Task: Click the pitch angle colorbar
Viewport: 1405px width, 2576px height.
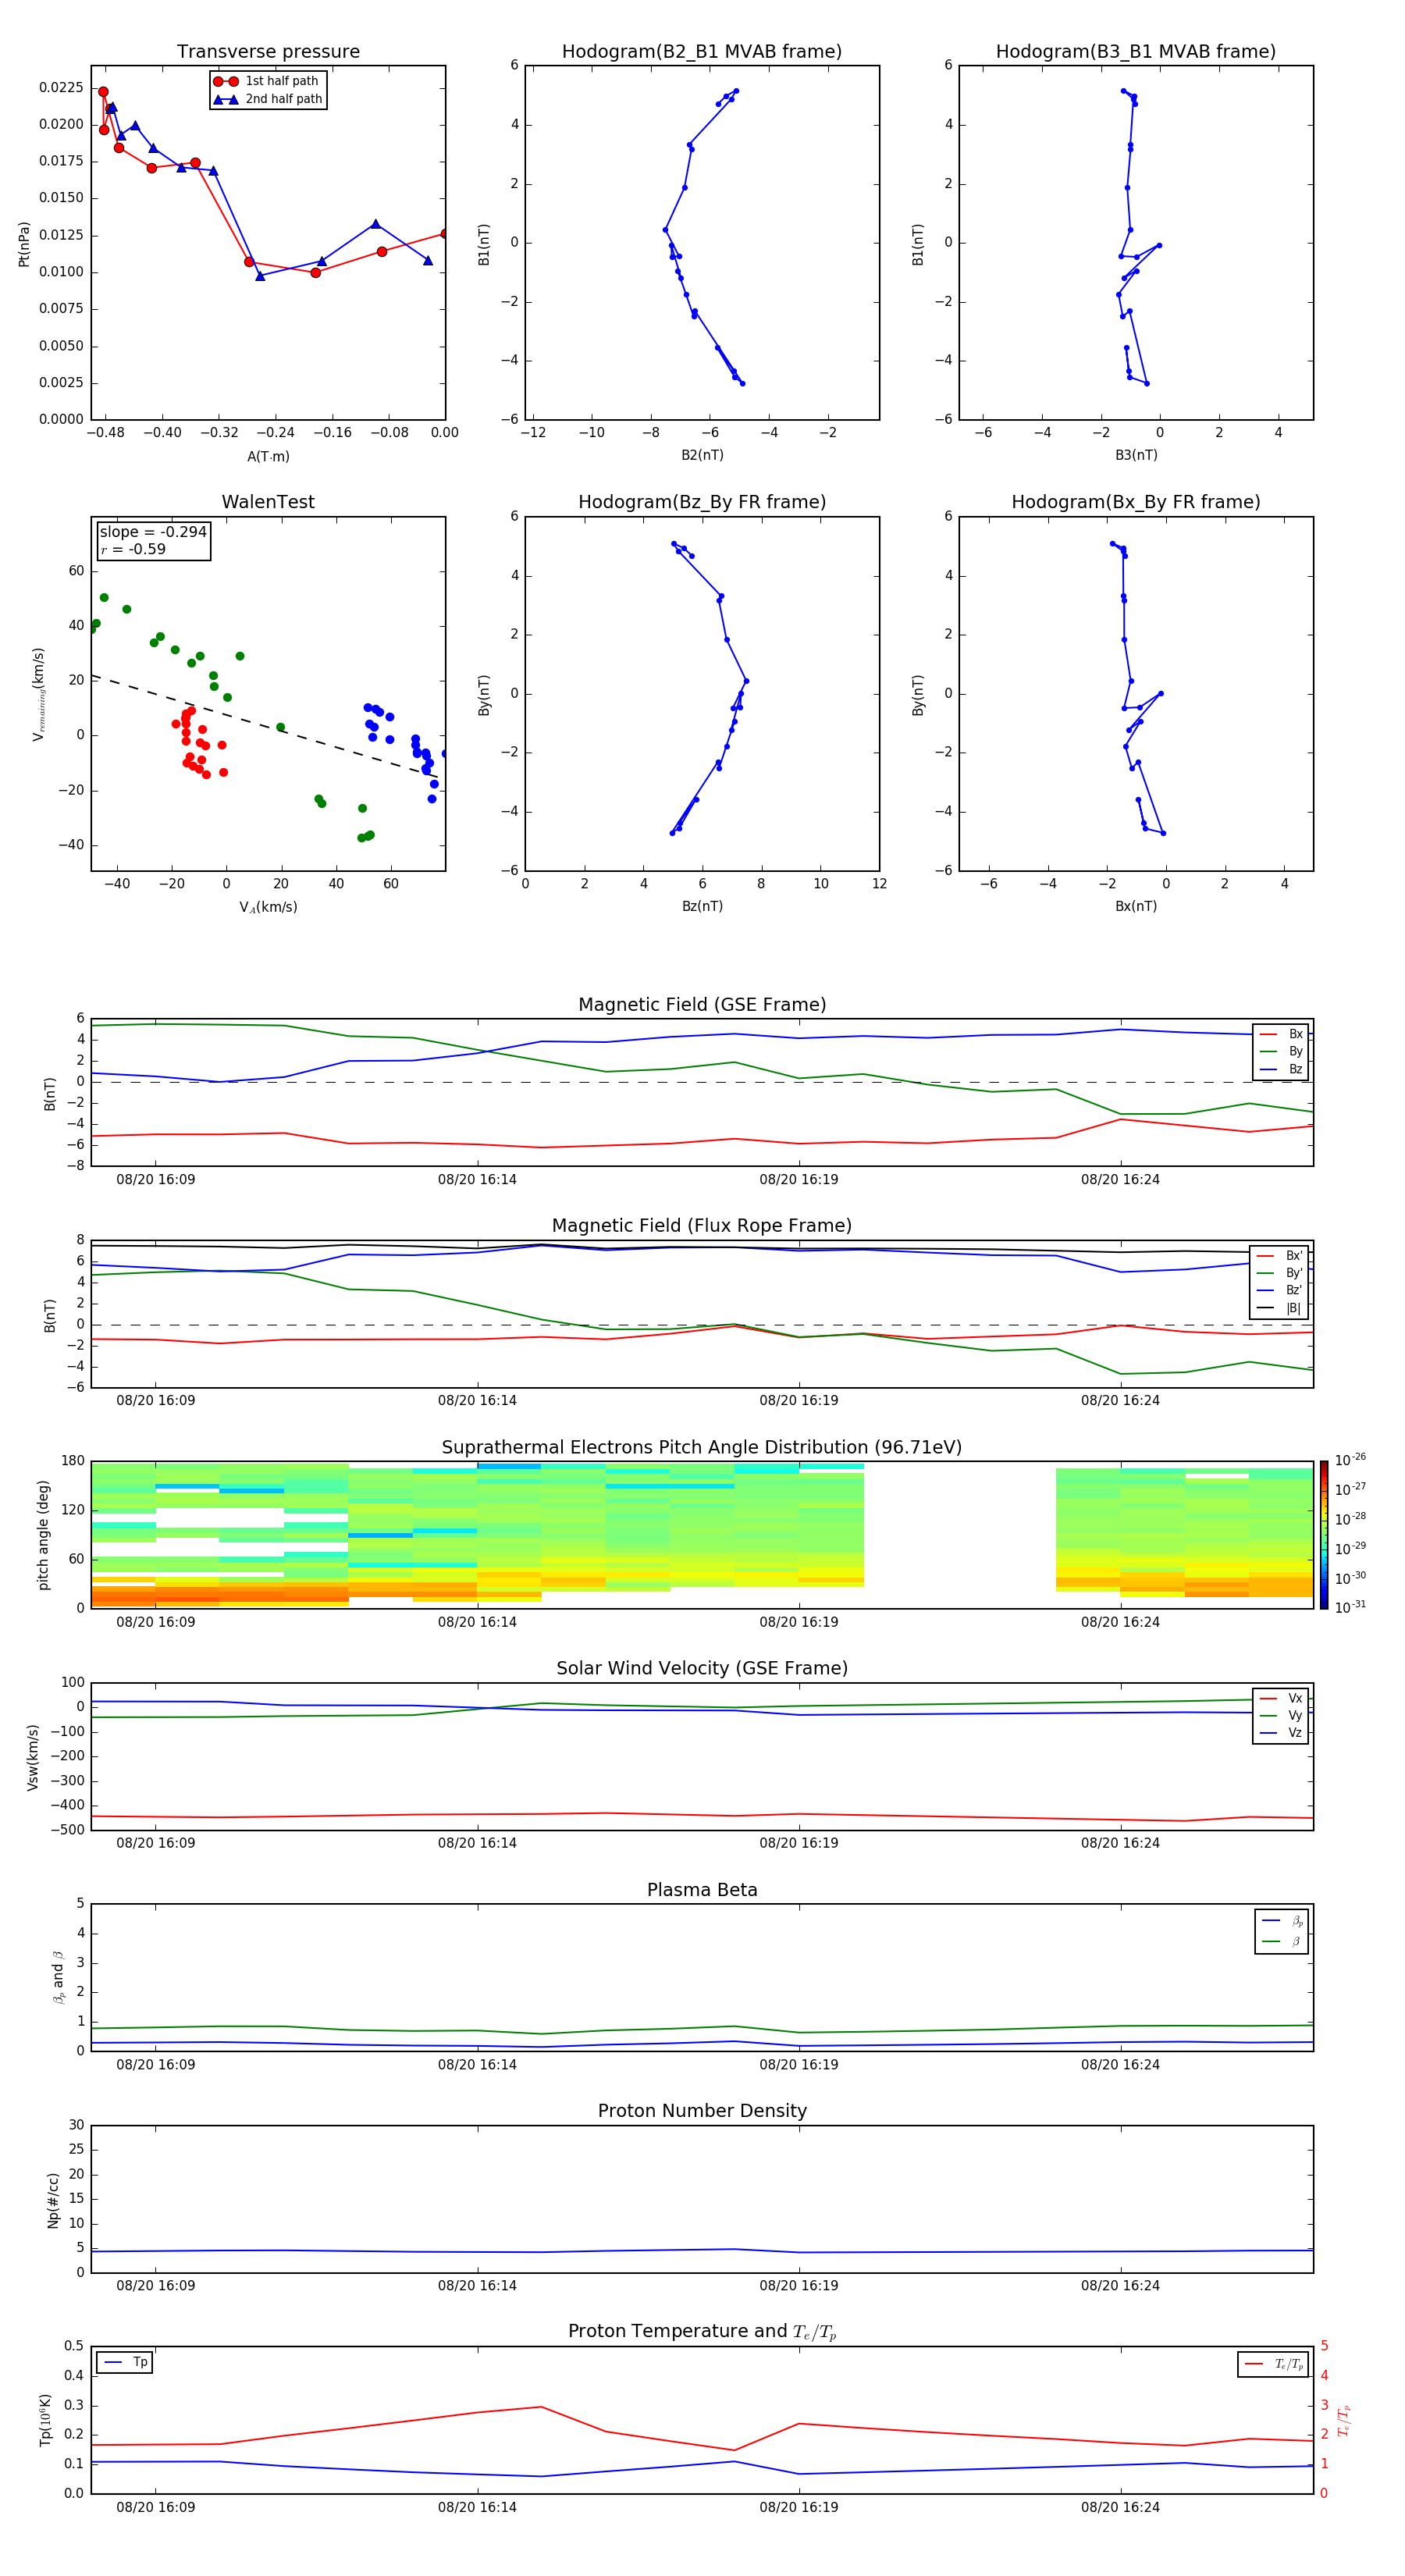Action: click(1324, 1535)
